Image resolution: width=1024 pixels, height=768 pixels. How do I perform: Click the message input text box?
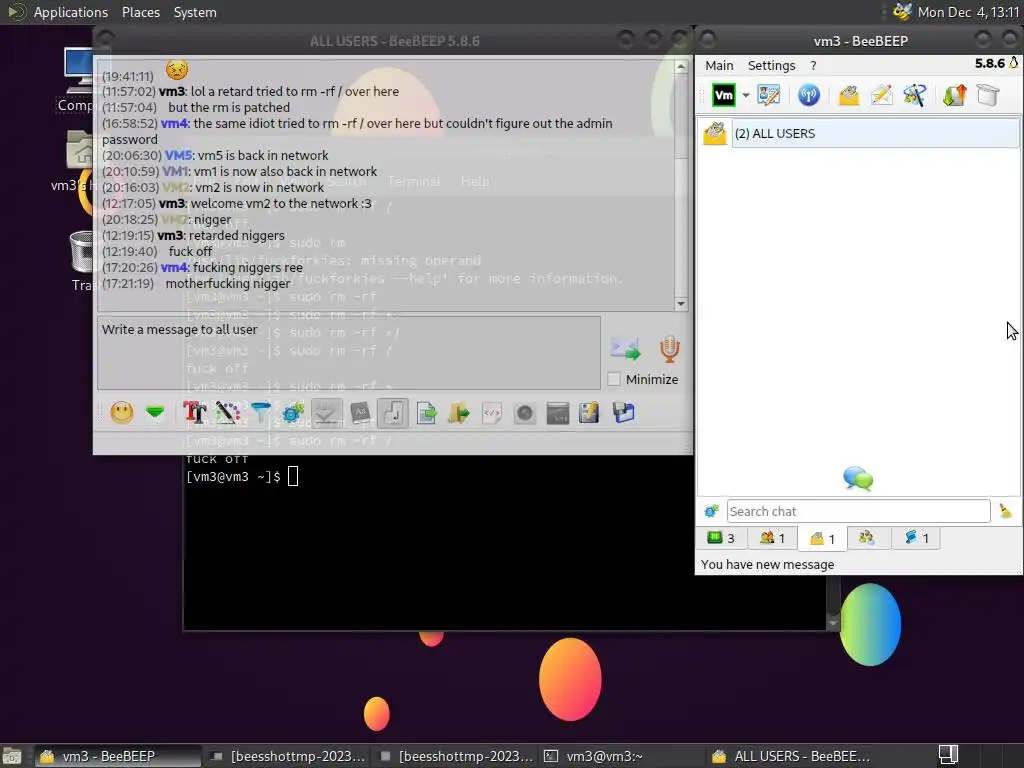tap(349, 353)
